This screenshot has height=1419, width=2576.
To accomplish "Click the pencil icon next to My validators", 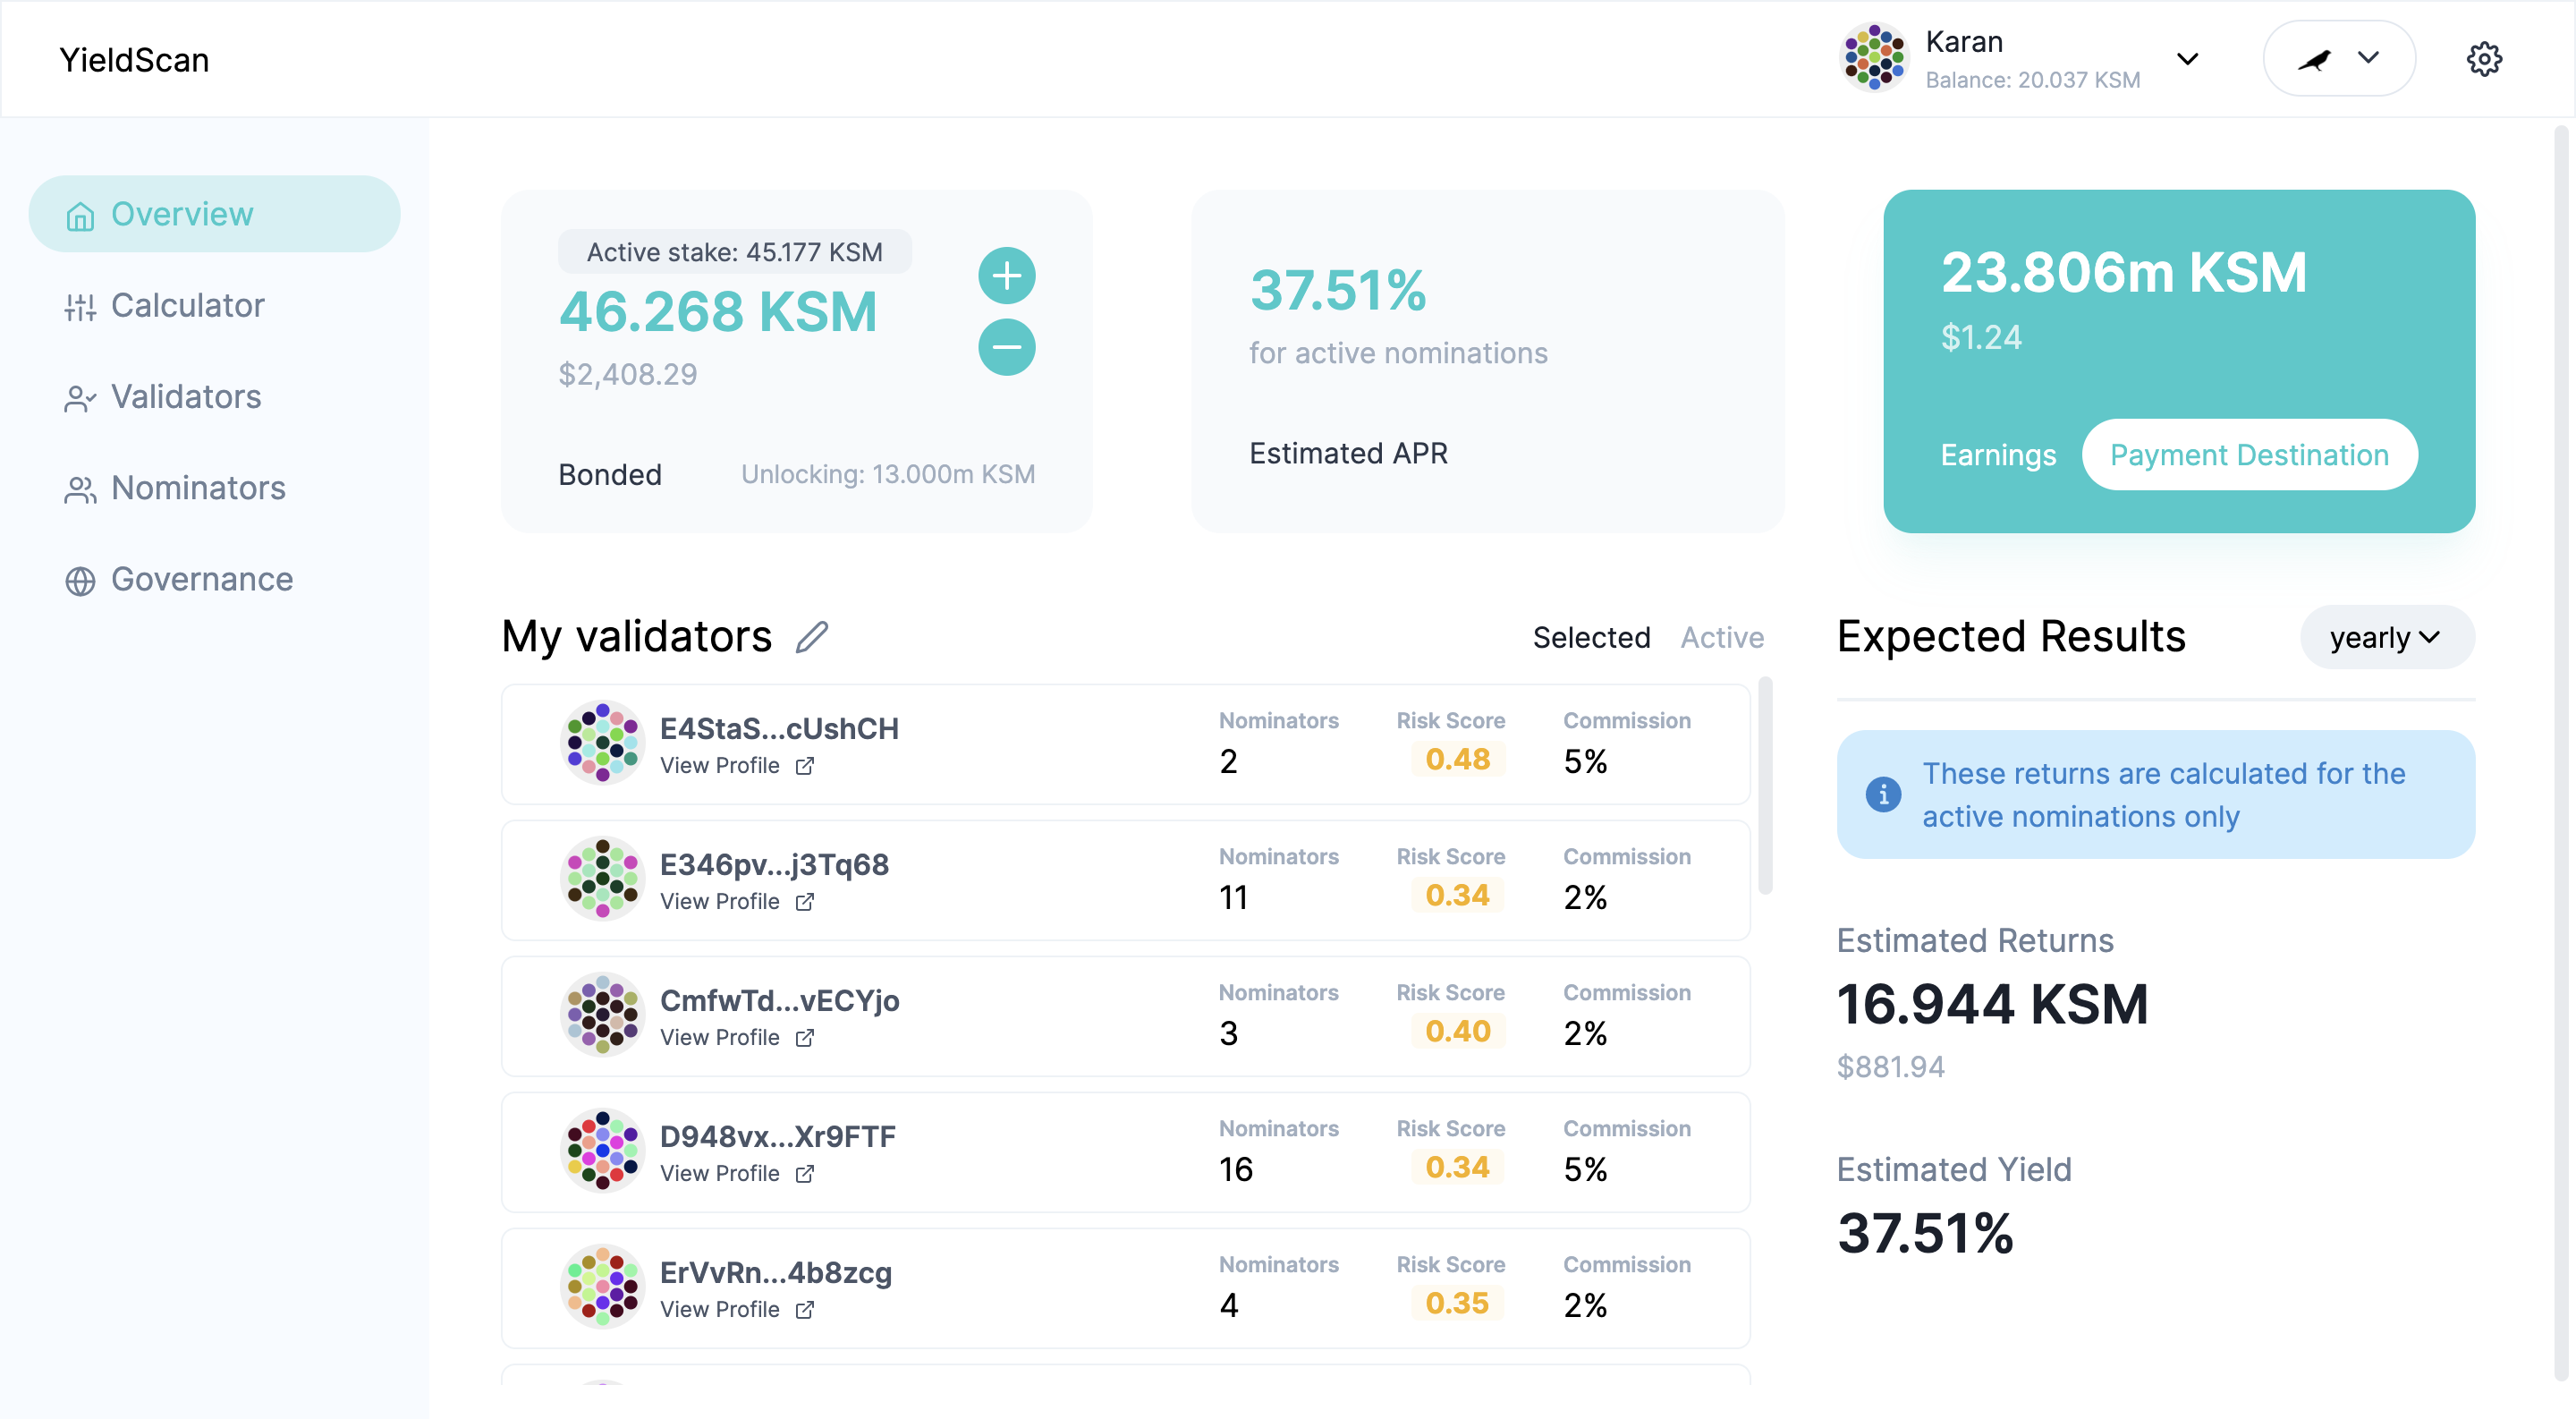I will point(812,637).
